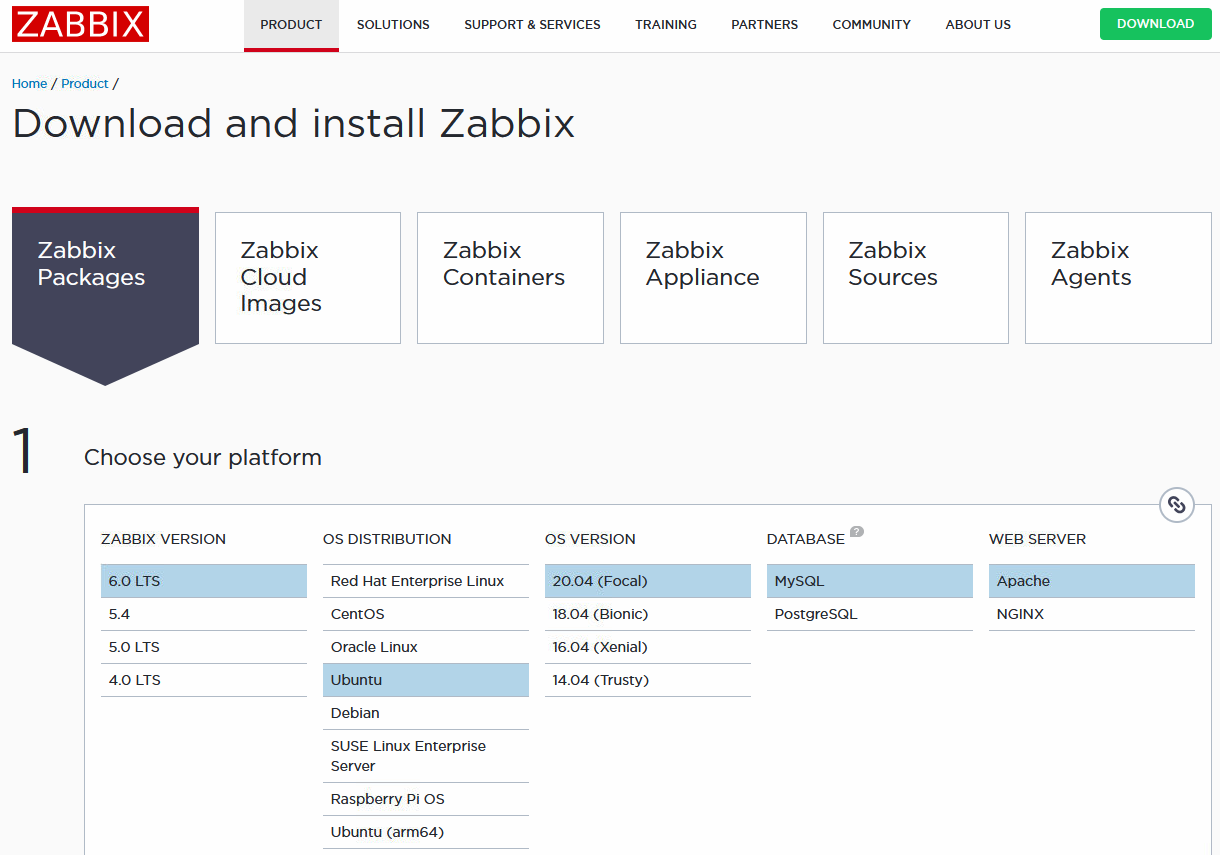The image size is (1220, 855).
Task: Choose PostgreSQL as the database
Action: point(869,613)
